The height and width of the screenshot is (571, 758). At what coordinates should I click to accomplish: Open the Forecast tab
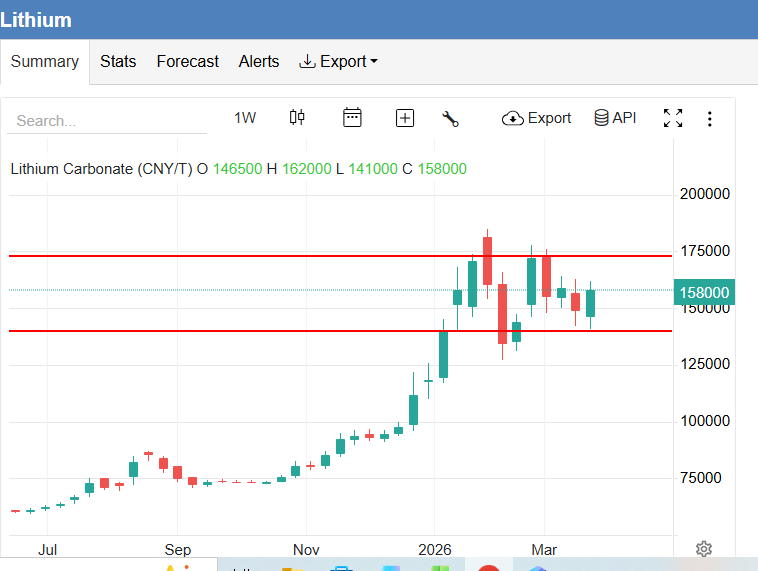tap(187, 62)
